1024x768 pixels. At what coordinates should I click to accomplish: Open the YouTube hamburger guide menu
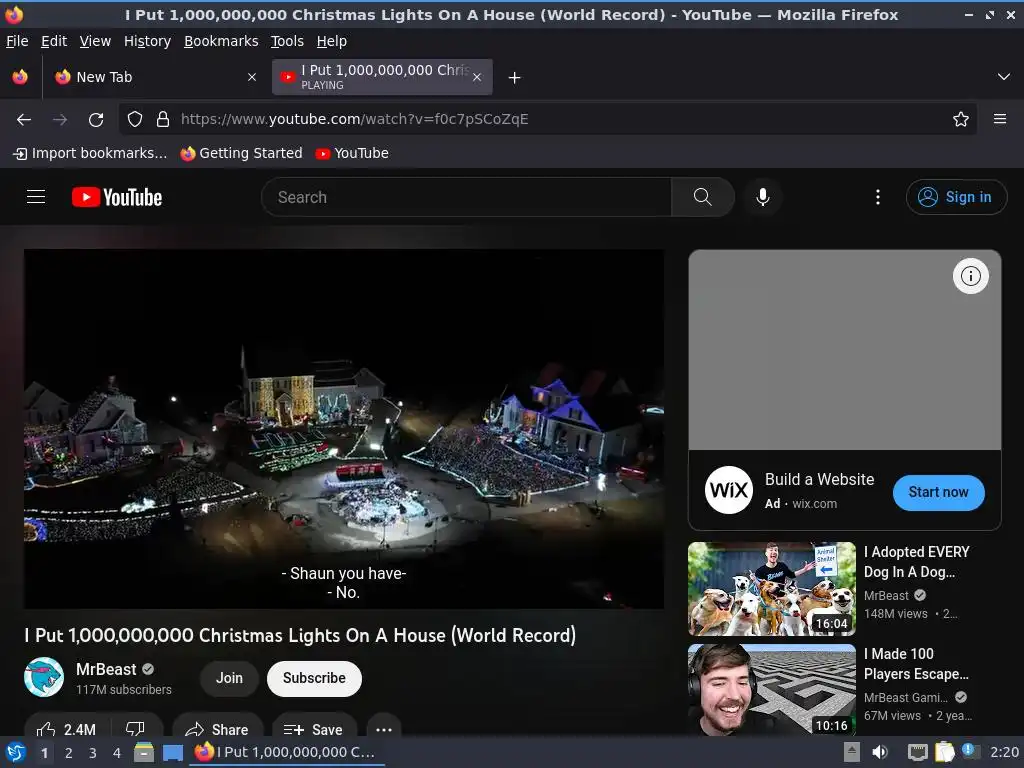click(36, 197)
